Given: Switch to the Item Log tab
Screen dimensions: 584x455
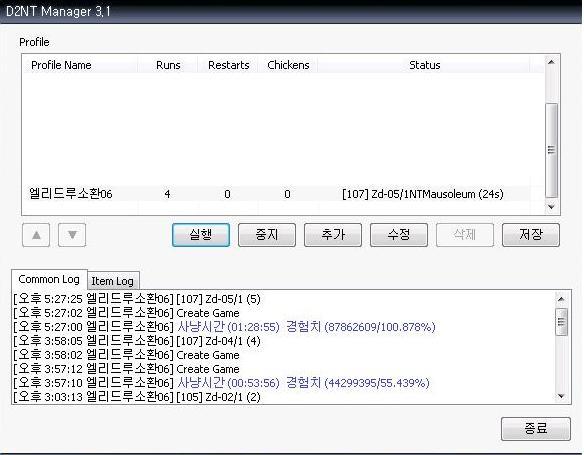Looking at the screenshot, I should 112,281.
